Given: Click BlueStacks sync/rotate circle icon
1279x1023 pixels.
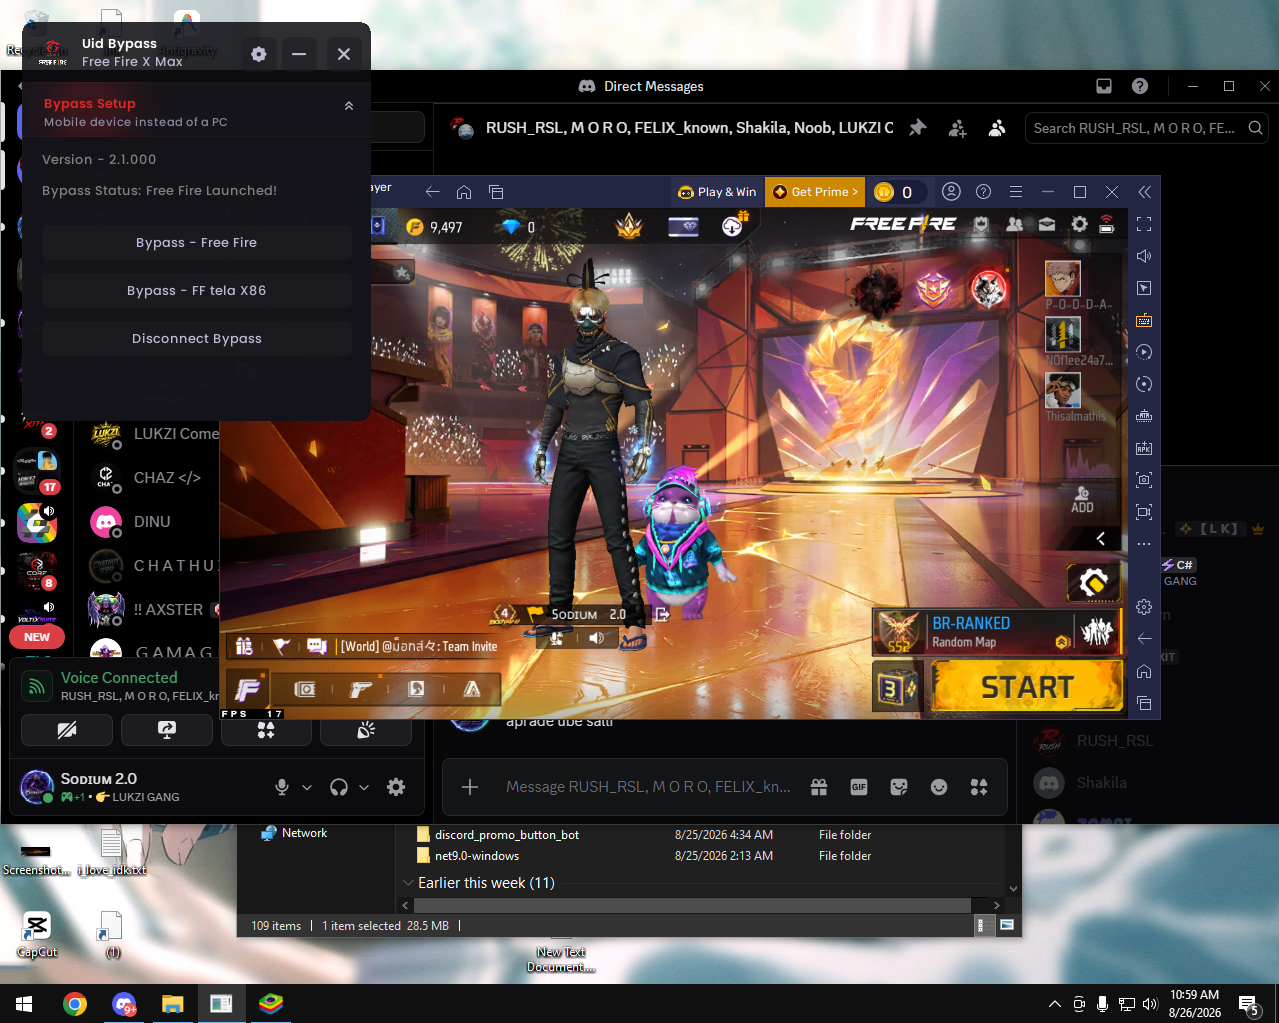Looking at the screenshot, I should (1144, 384).
